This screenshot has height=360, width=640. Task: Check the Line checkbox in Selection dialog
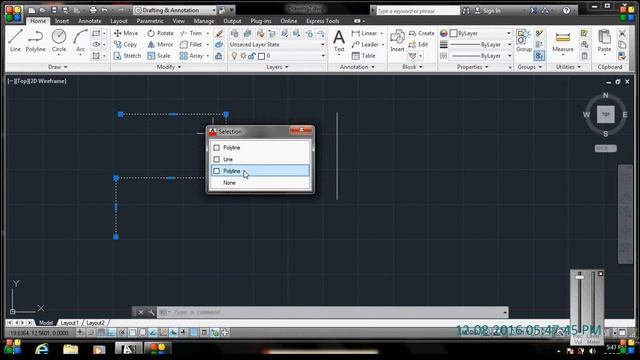click(217, 159)
